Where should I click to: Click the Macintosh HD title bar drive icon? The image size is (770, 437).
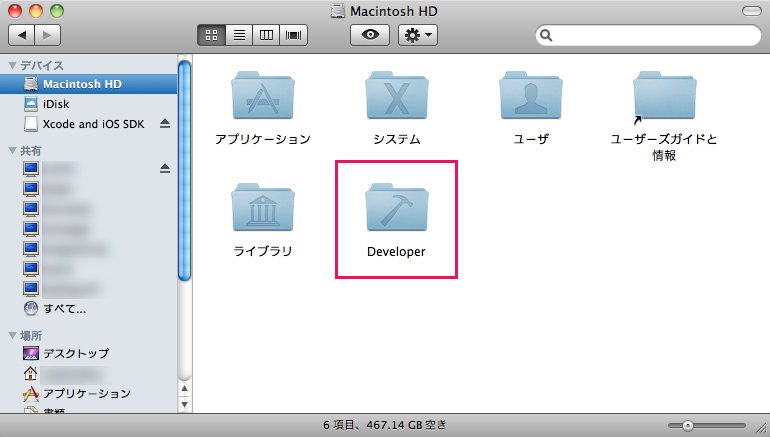pos(338,11)
